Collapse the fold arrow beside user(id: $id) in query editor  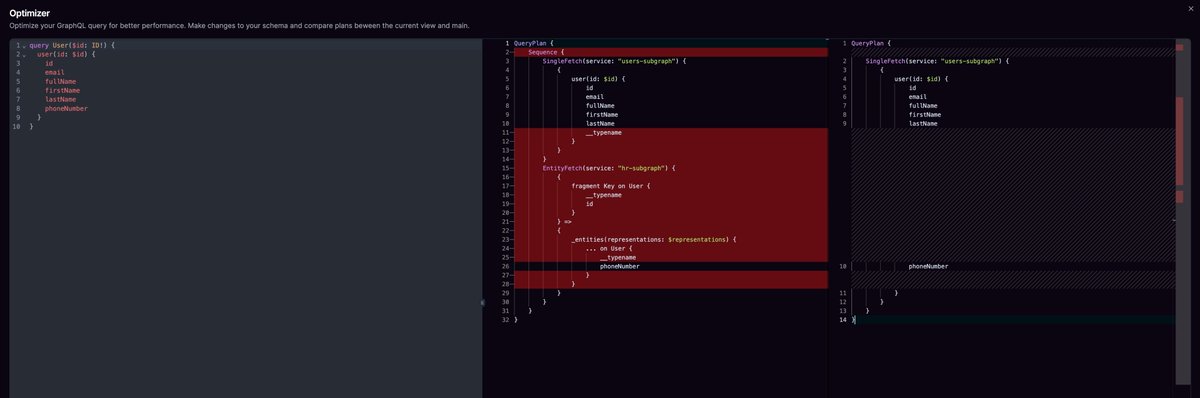pos(24,55)
